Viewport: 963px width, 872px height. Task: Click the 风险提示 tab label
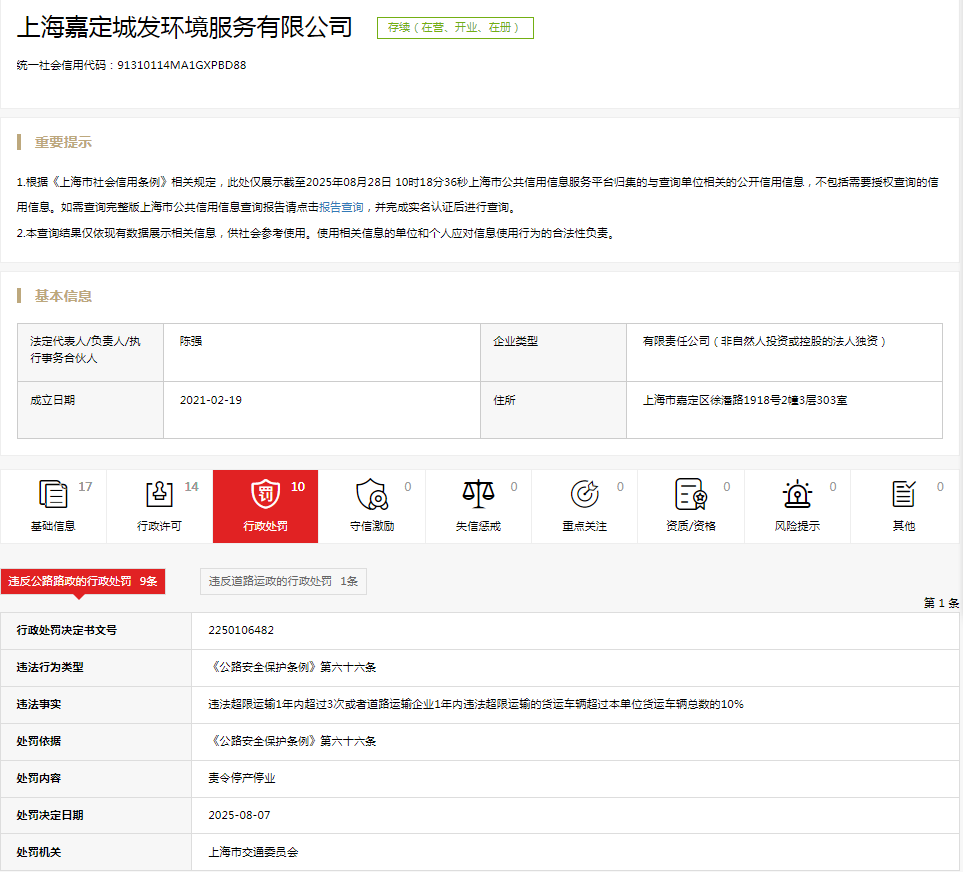(x=797, y=526)
